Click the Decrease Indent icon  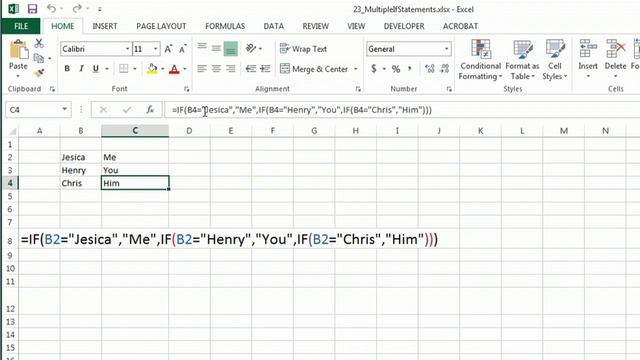point(251,69)
